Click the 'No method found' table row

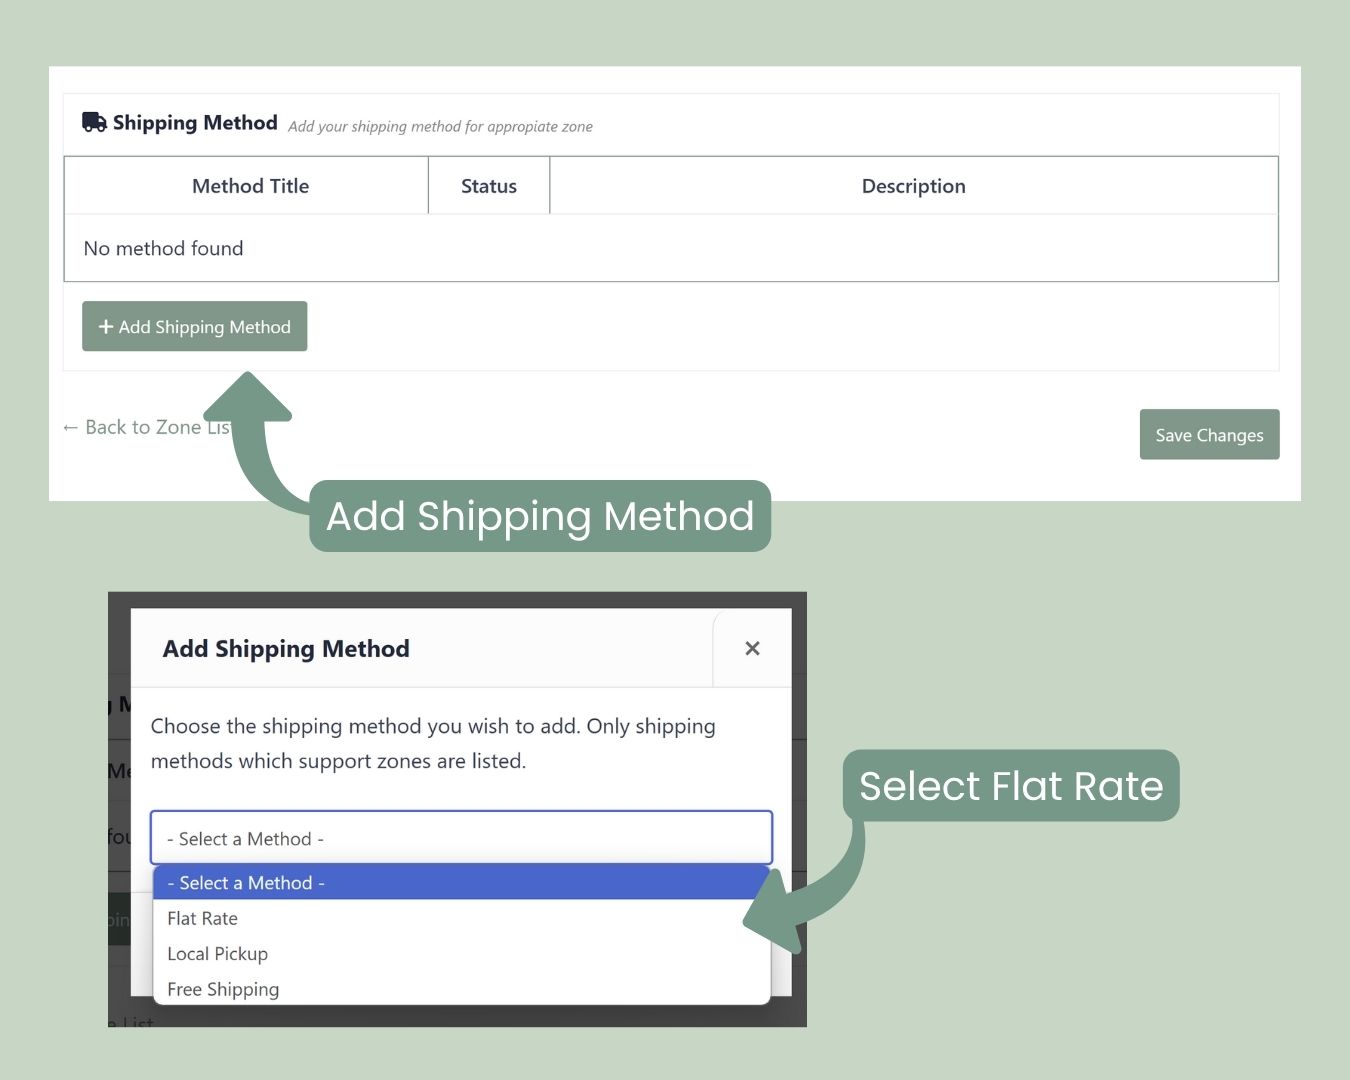tap(671, 248)
